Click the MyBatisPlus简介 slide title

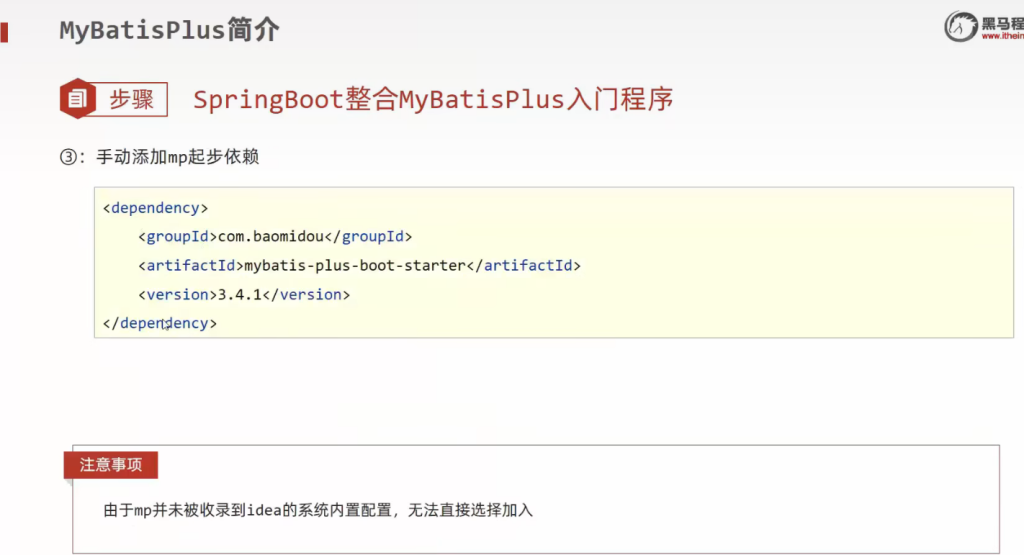pyautogui.click(x=169, y=30)
